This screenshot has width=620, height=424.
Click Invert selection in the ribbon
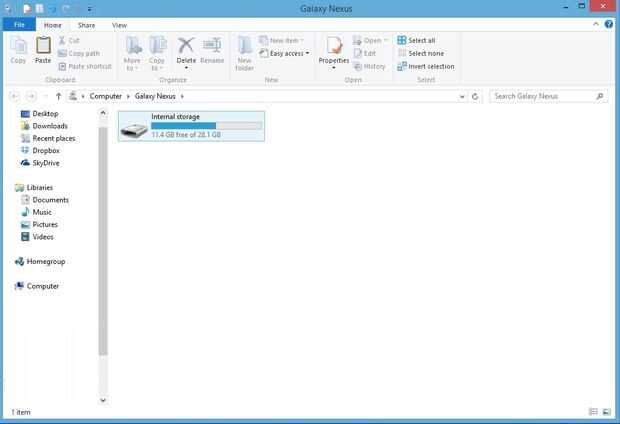[x=425, y=66]
